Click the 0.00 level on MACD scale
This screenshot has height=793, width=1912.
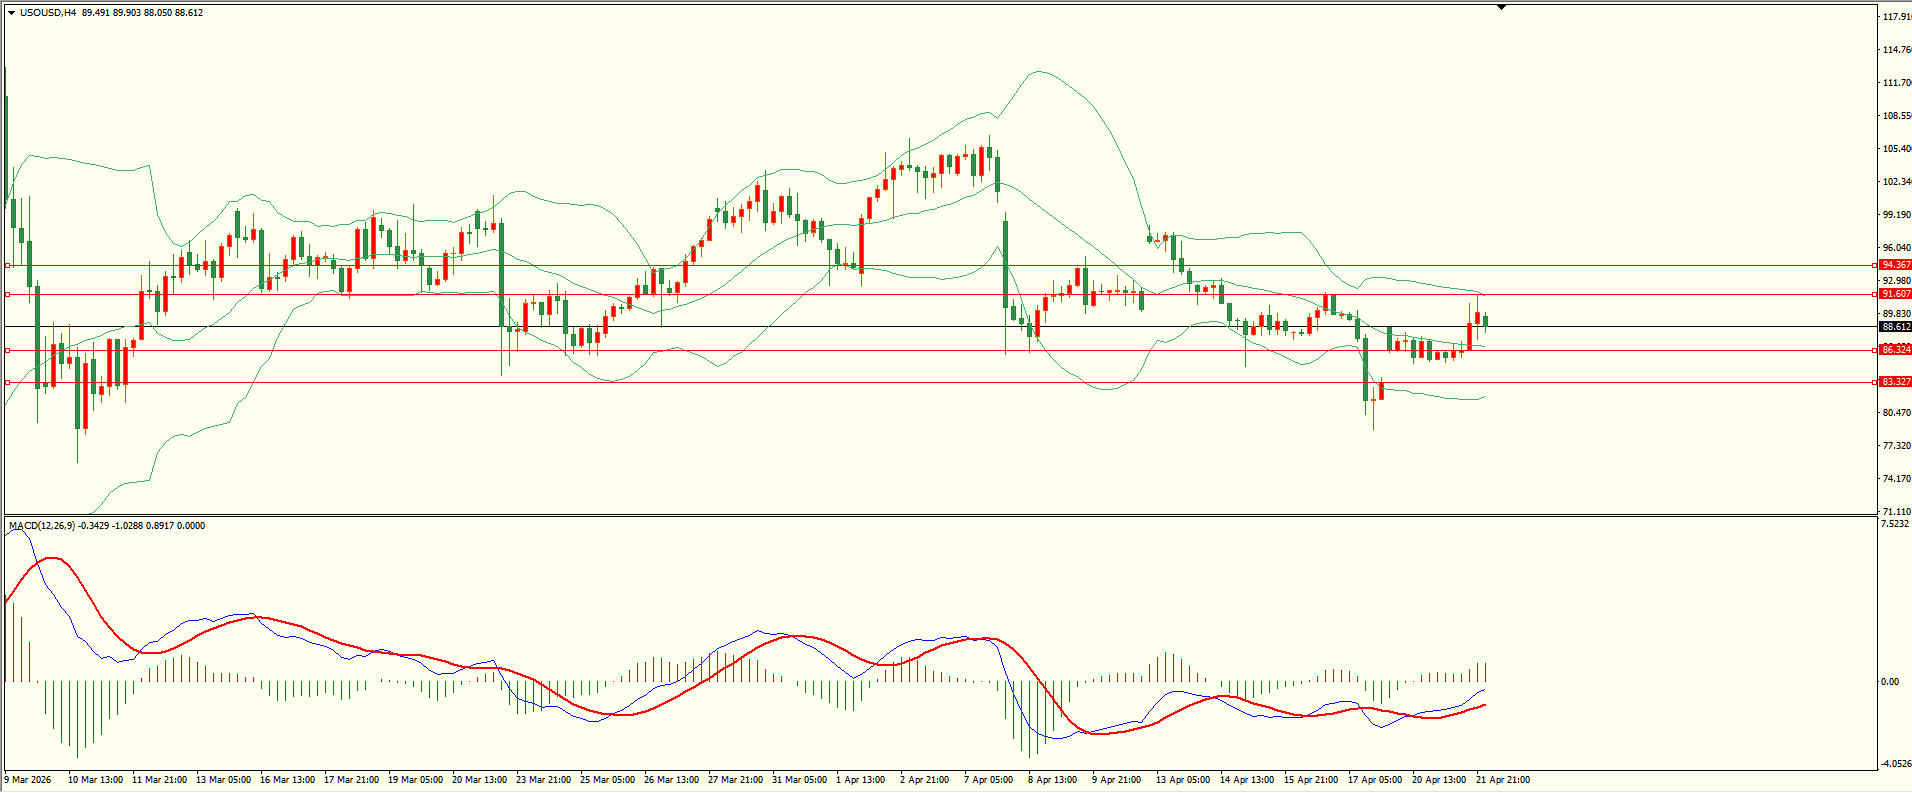point(1889,682)
